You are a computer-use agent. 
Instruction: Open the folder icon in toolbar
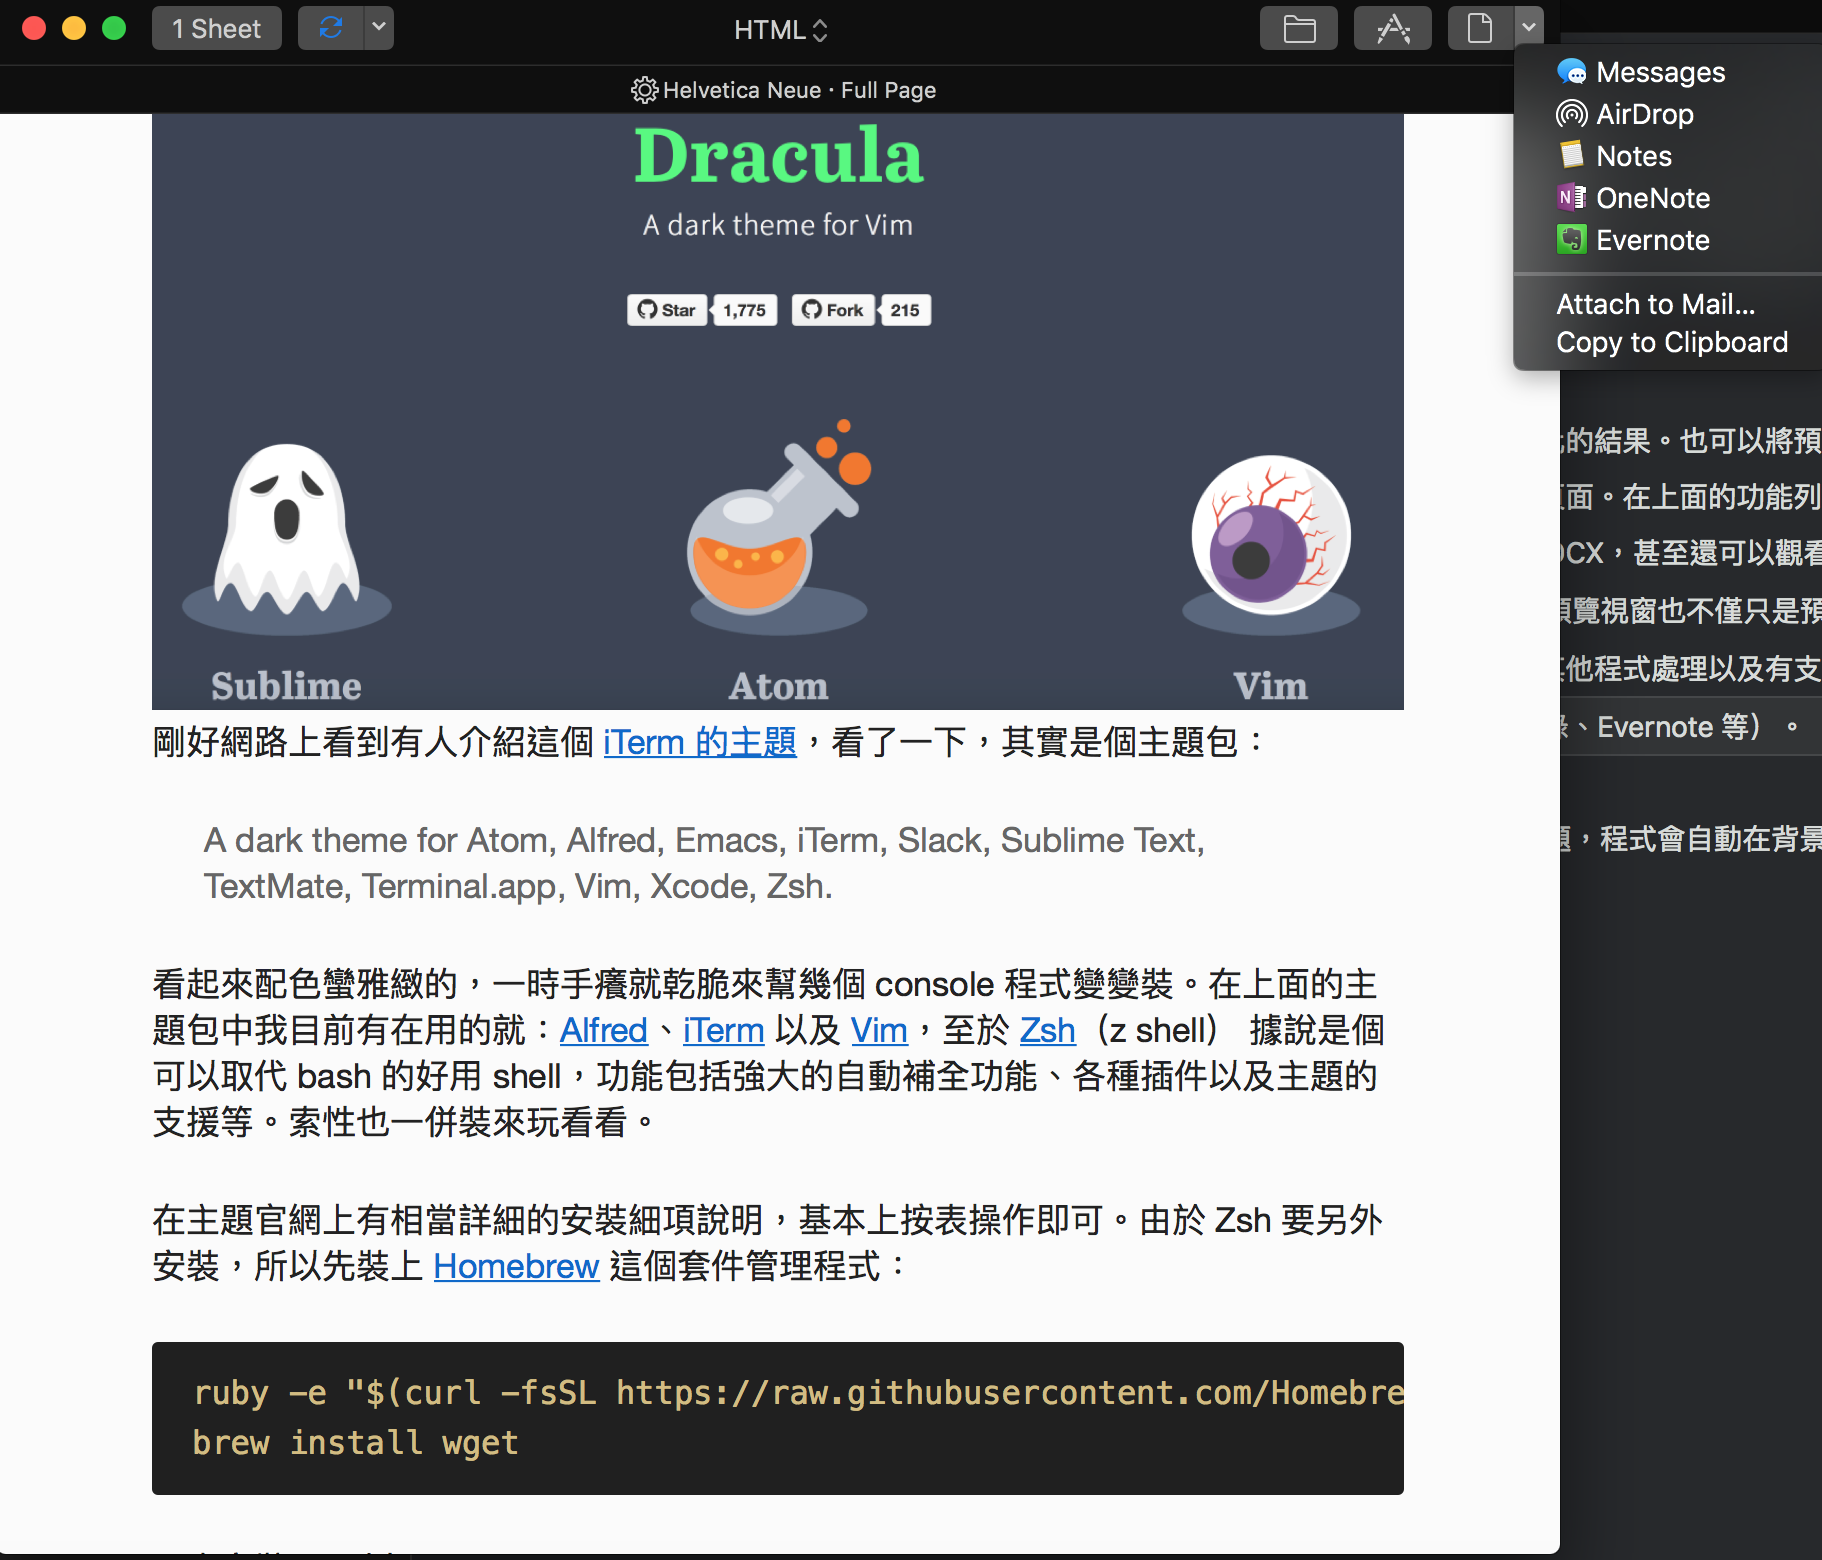point(1298,28)
